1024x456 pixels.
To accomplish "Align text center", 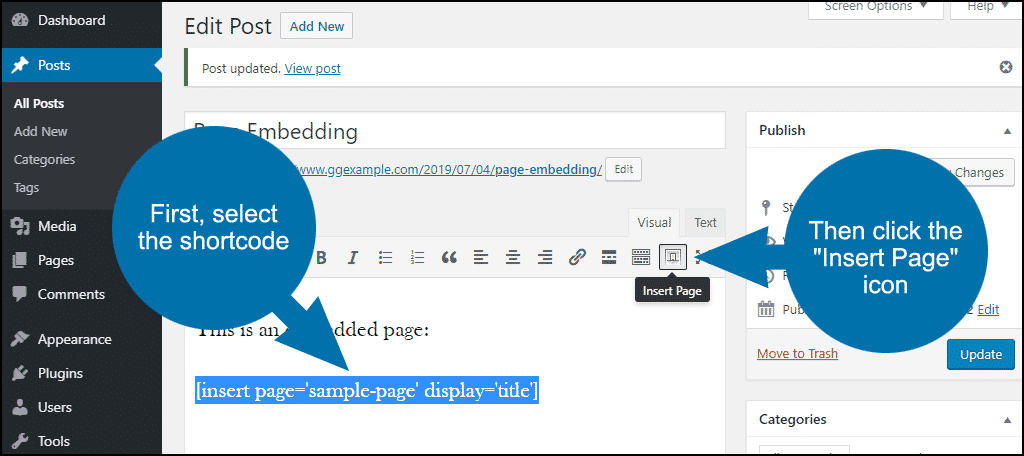I will point(513,257).
